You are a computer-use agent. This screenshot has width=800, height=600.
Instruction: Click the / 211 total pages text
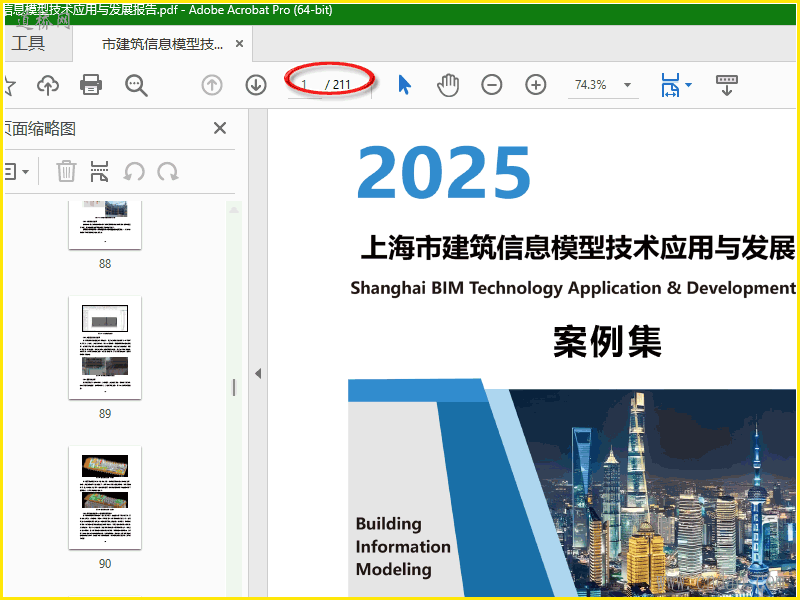pos(338,85)
